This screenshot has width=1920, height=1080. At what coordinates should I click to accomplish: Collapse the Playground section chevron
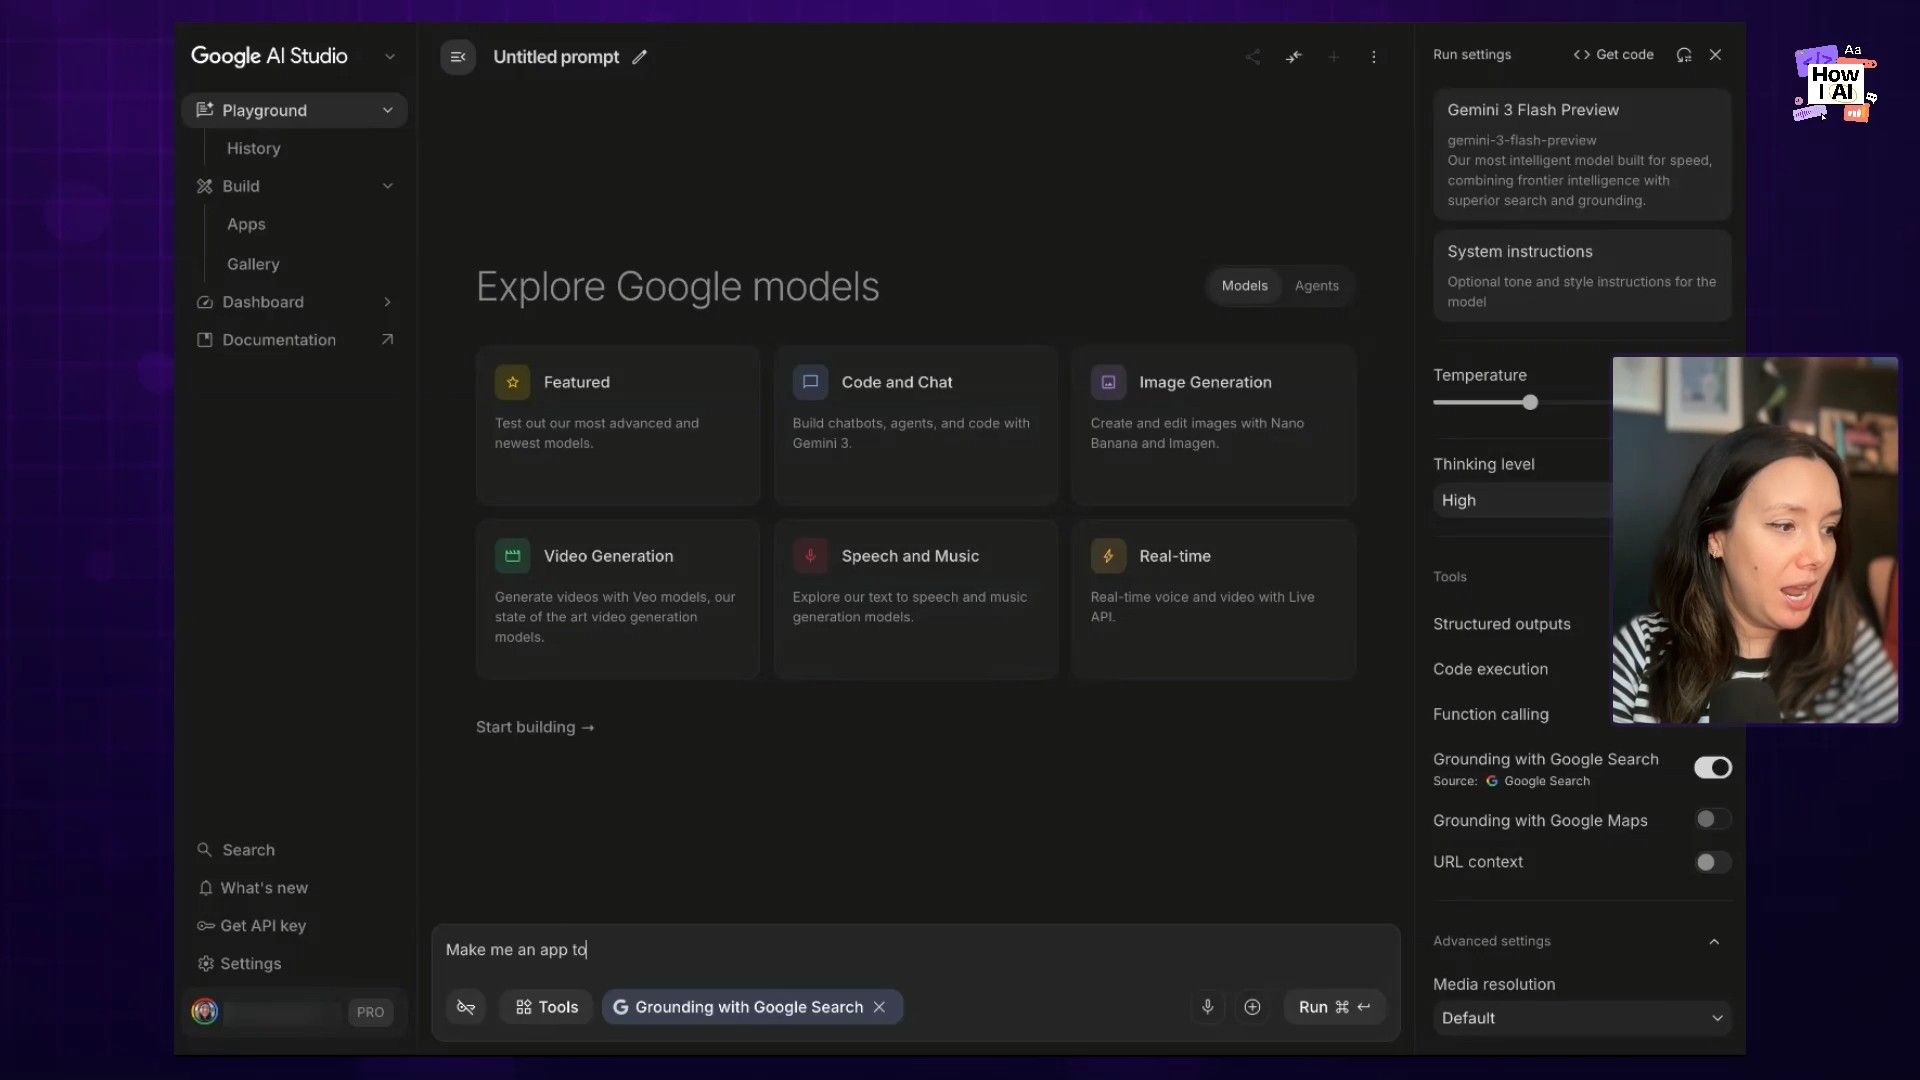[388, 110]
